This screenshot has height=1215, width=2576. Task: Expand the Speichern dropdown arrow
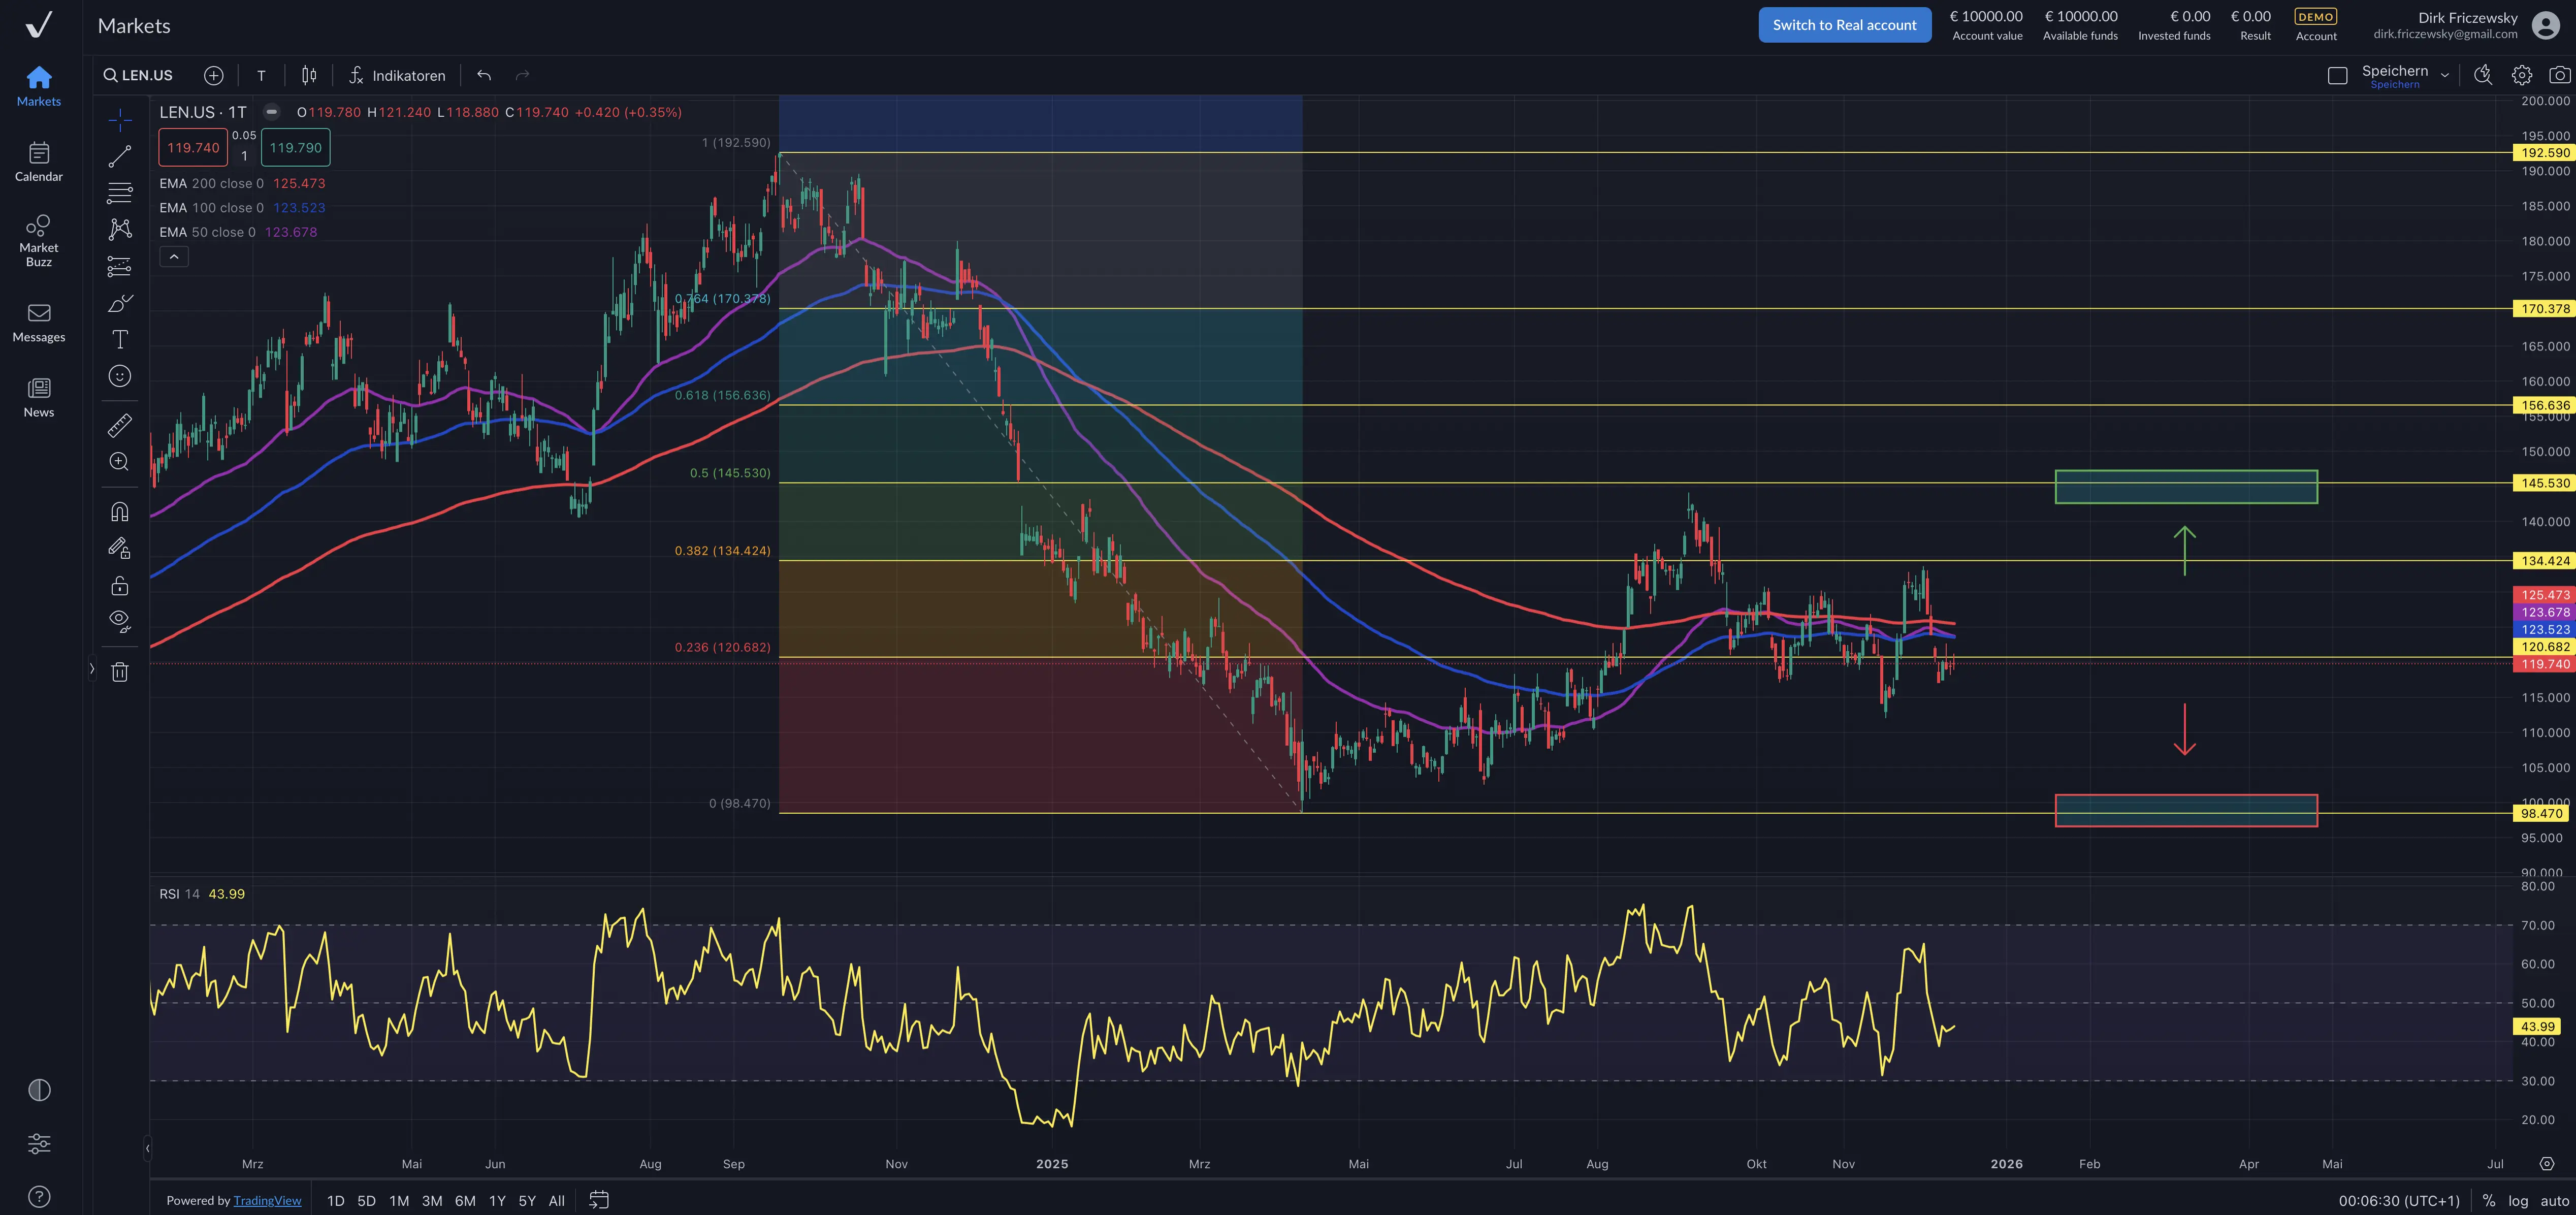click(x=2445, y=75)
